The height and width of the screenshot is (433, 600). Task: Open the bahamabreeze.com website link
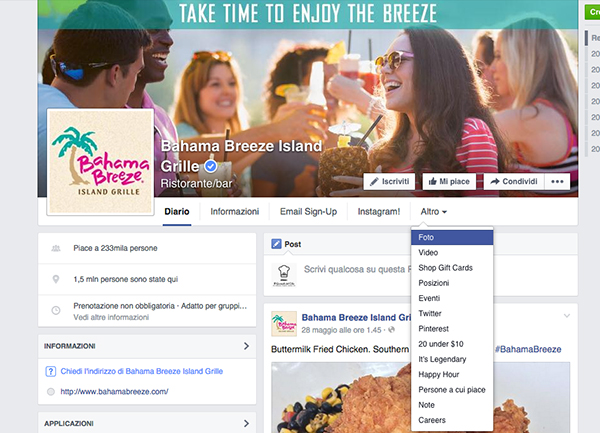[114, 392]
